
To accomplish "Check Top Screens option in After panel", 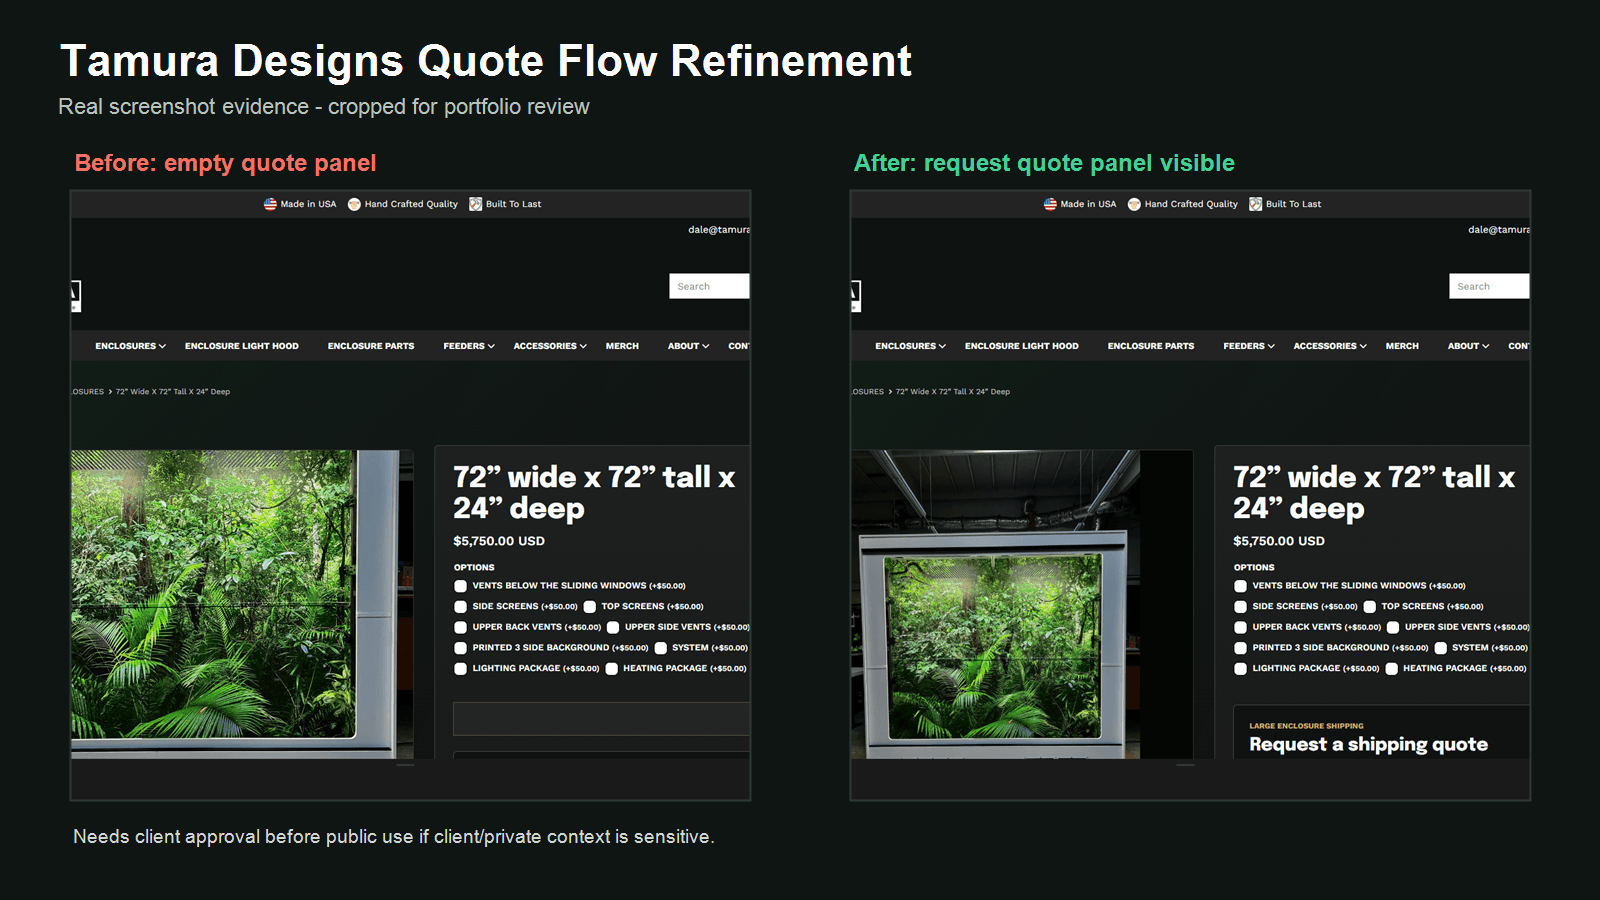I will coord(1370,607).
